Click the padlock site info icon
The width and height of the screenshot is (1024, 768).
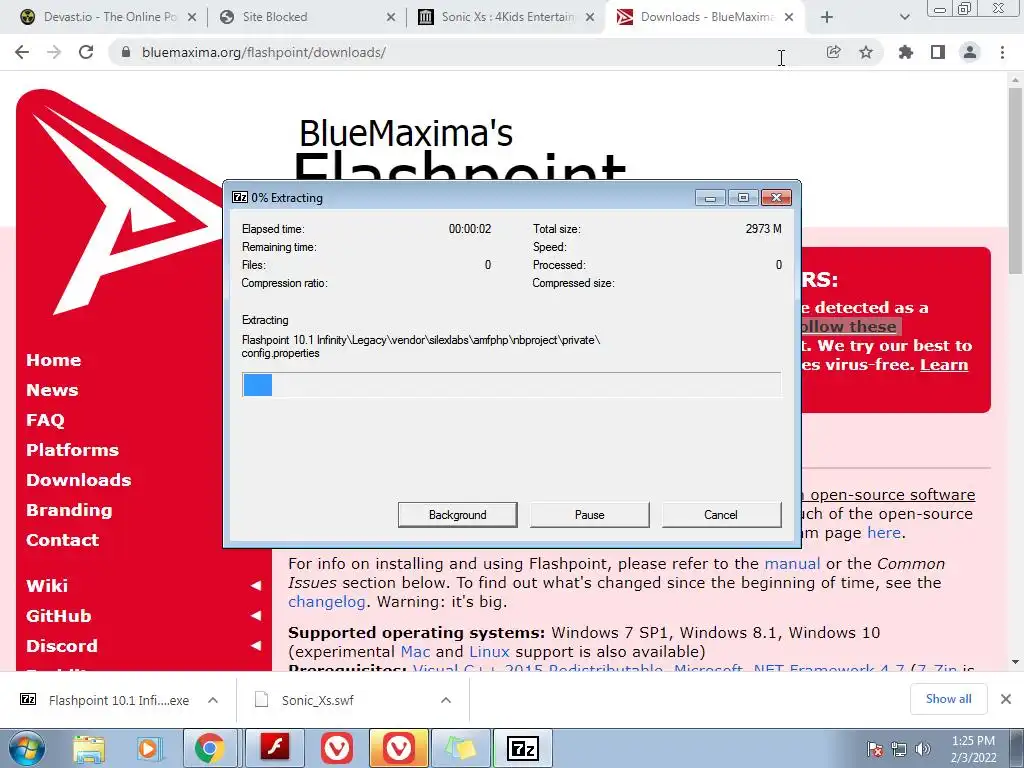(x=127, y=52)
